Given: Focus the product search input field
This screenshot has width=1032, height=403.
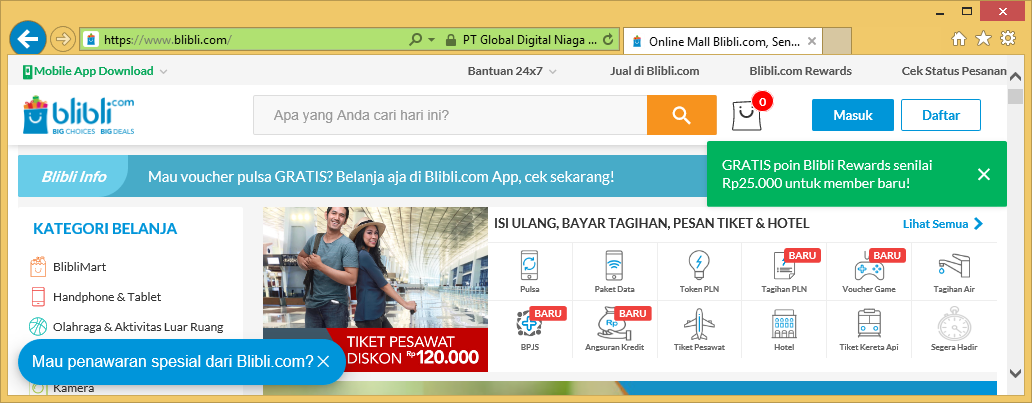Looking at the screenshot, I should (x=450, y=115).
